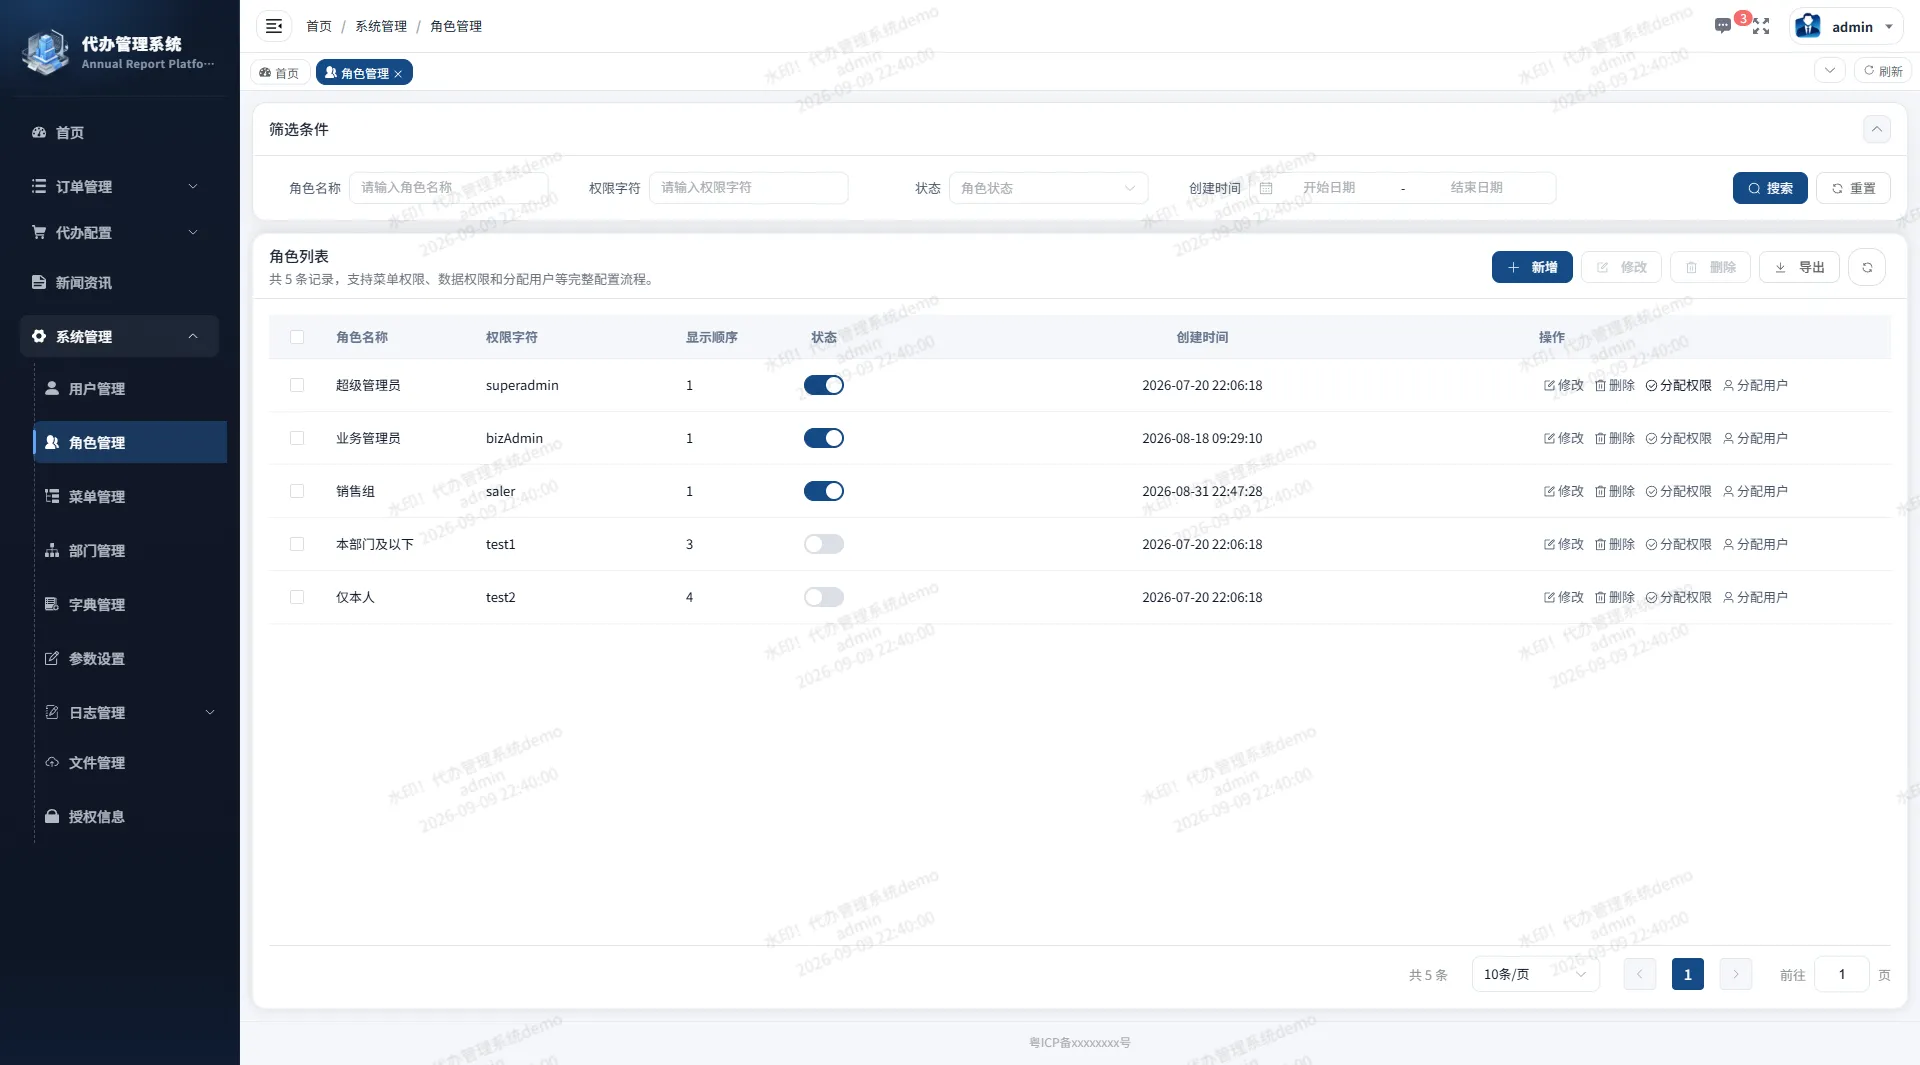
Task: Expand the 代办配置 sidebar menu
Action: pos(119,233)
